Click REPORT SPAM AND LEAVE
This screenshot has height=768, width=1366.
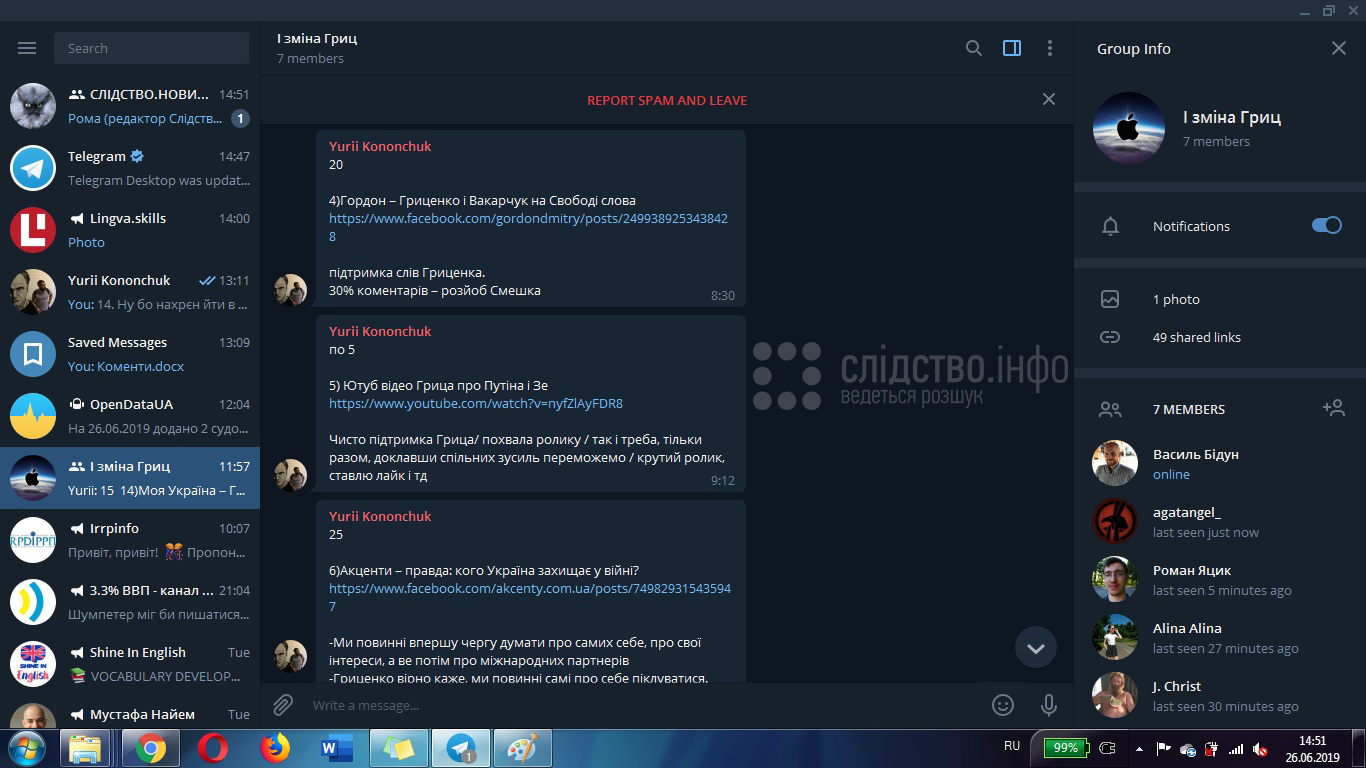tap(667, 100)
